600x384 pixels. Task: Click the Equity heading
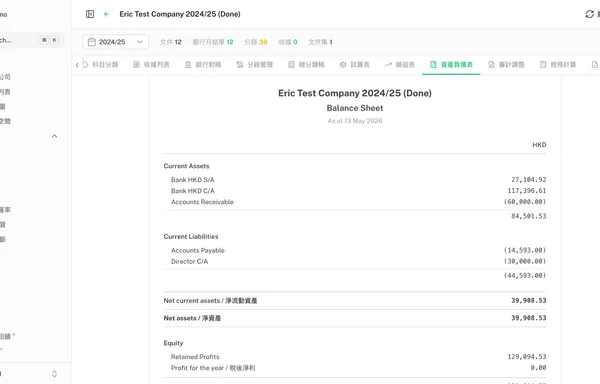(173, 343)
